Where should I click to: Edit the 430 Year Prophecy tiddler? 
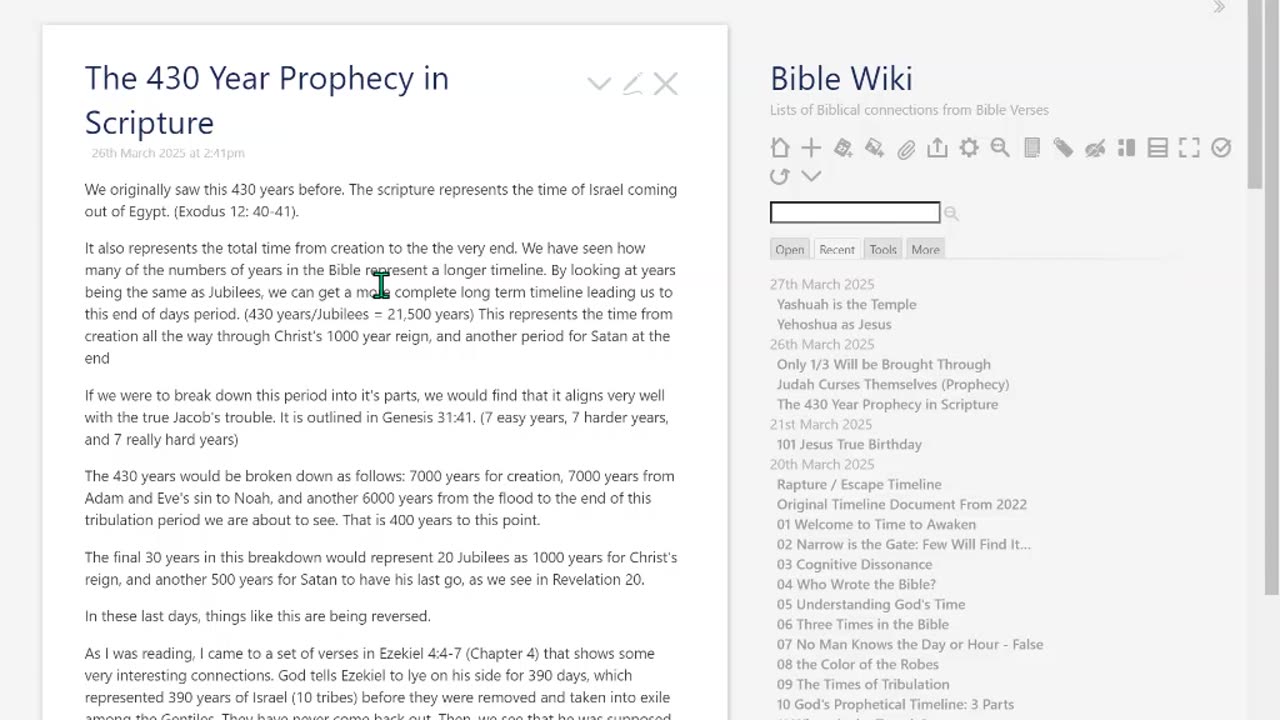(632, 84)
